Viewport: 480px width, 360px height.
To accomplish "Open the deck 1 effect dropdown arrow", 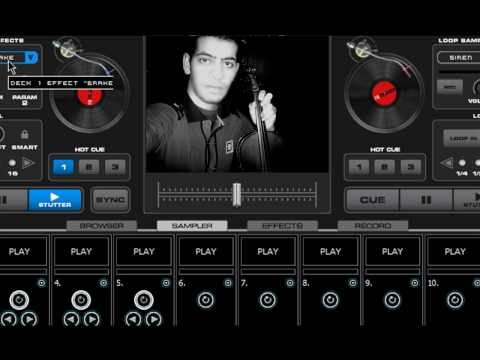I will coord(32,58).
